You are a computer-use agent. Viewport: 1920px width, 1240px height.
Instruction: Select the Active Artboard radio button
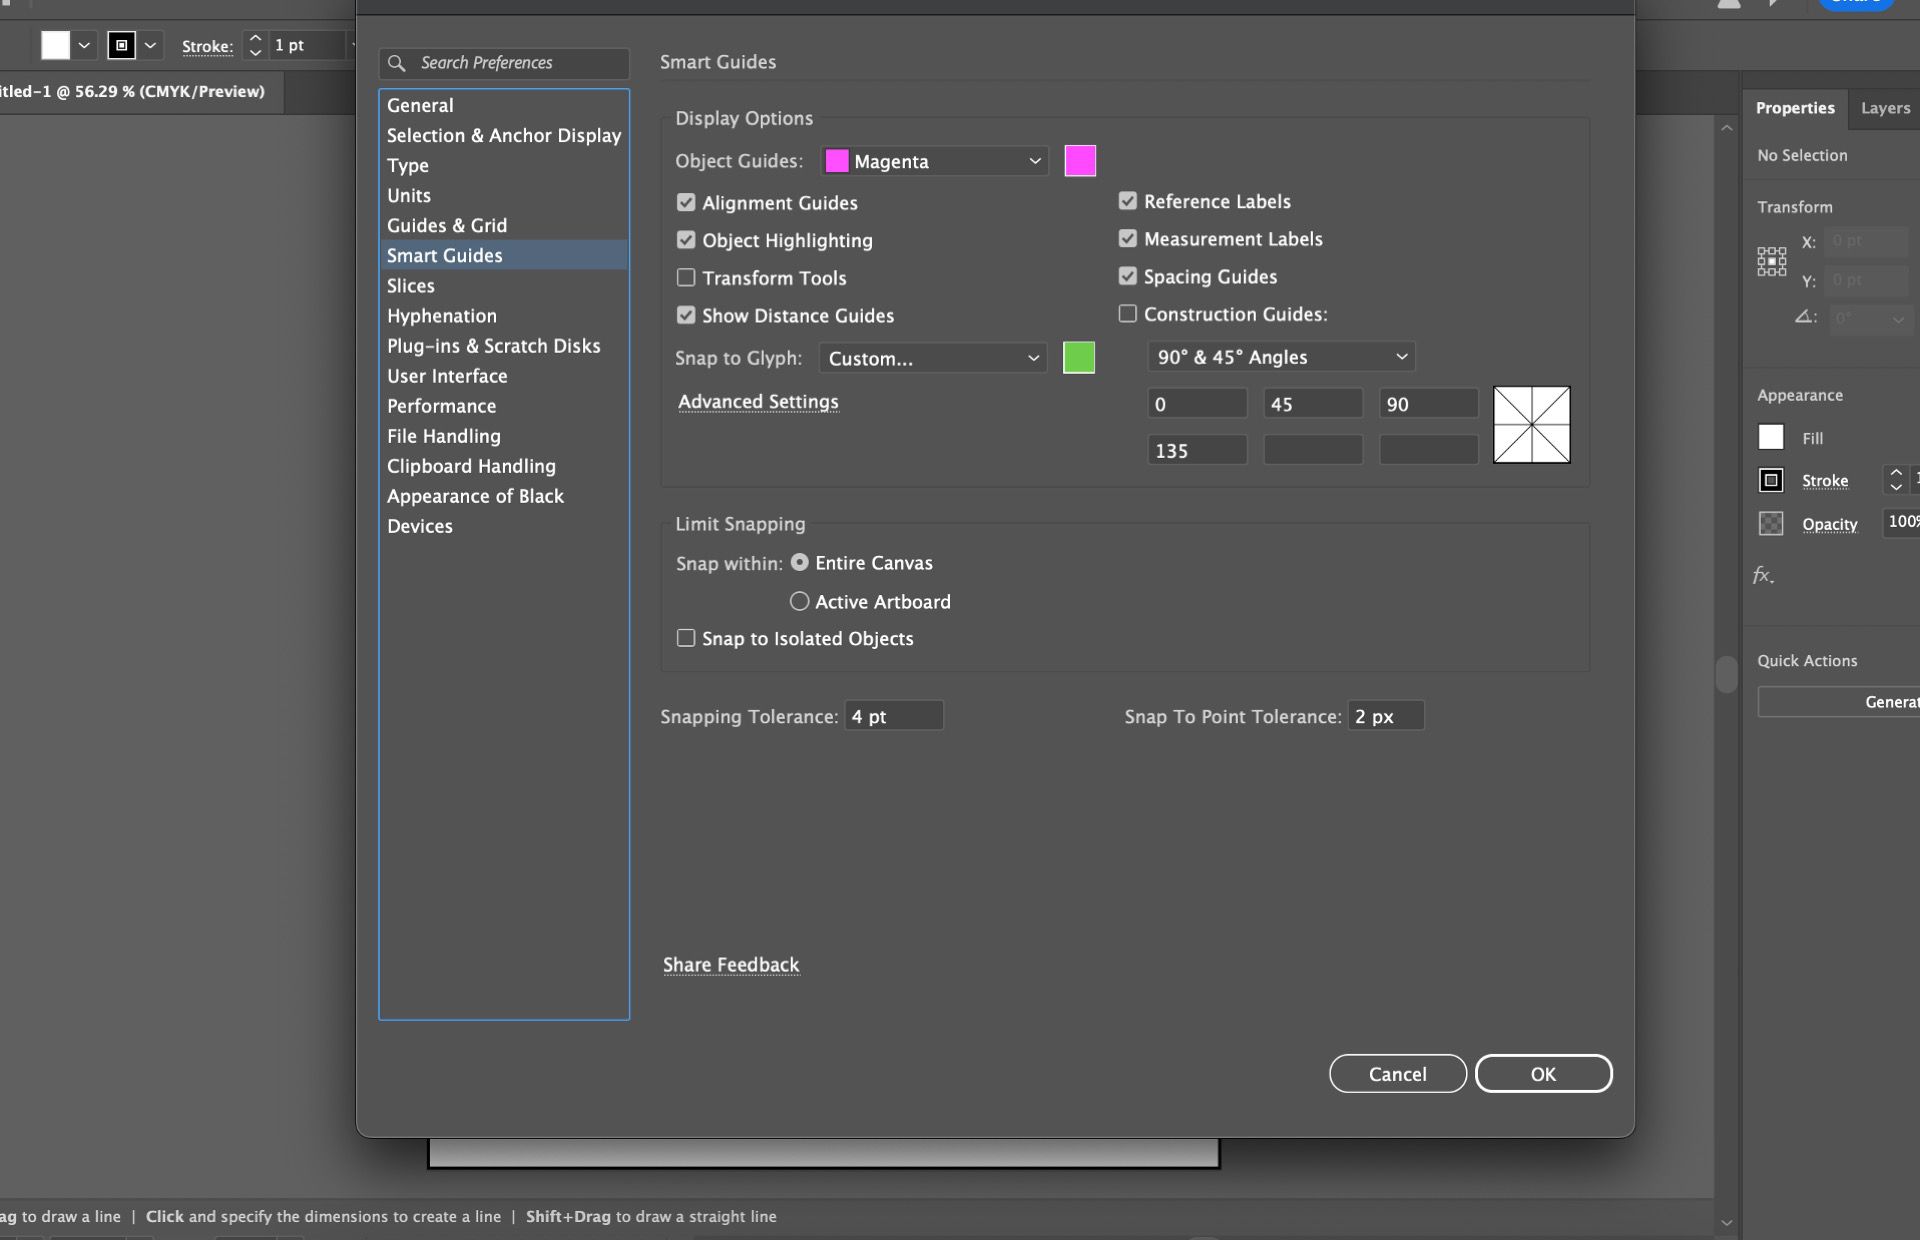[x=799, y=601]
